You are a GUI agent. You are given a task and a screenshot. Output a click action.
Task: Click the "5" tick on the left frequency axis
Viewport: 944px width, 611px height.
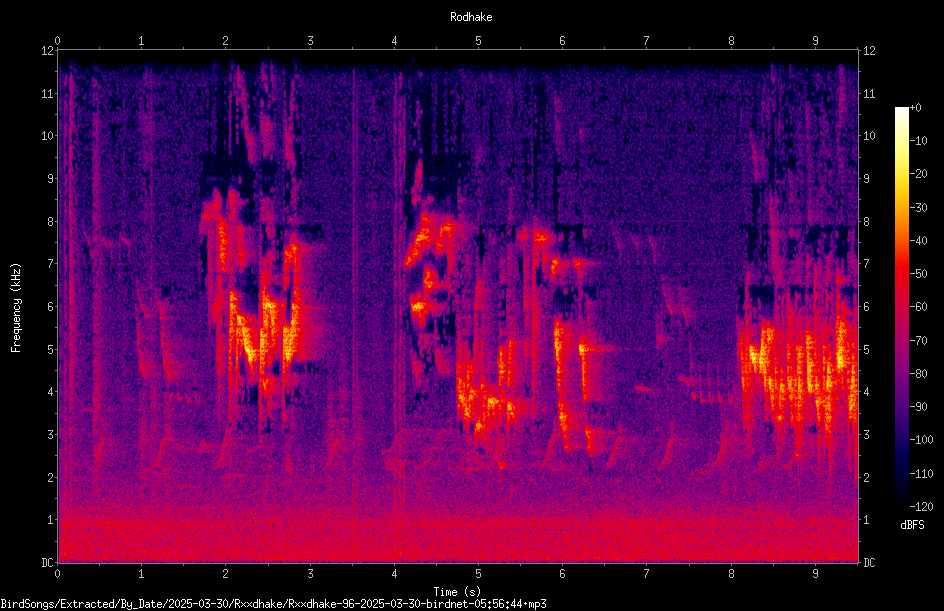pos(51,349)
